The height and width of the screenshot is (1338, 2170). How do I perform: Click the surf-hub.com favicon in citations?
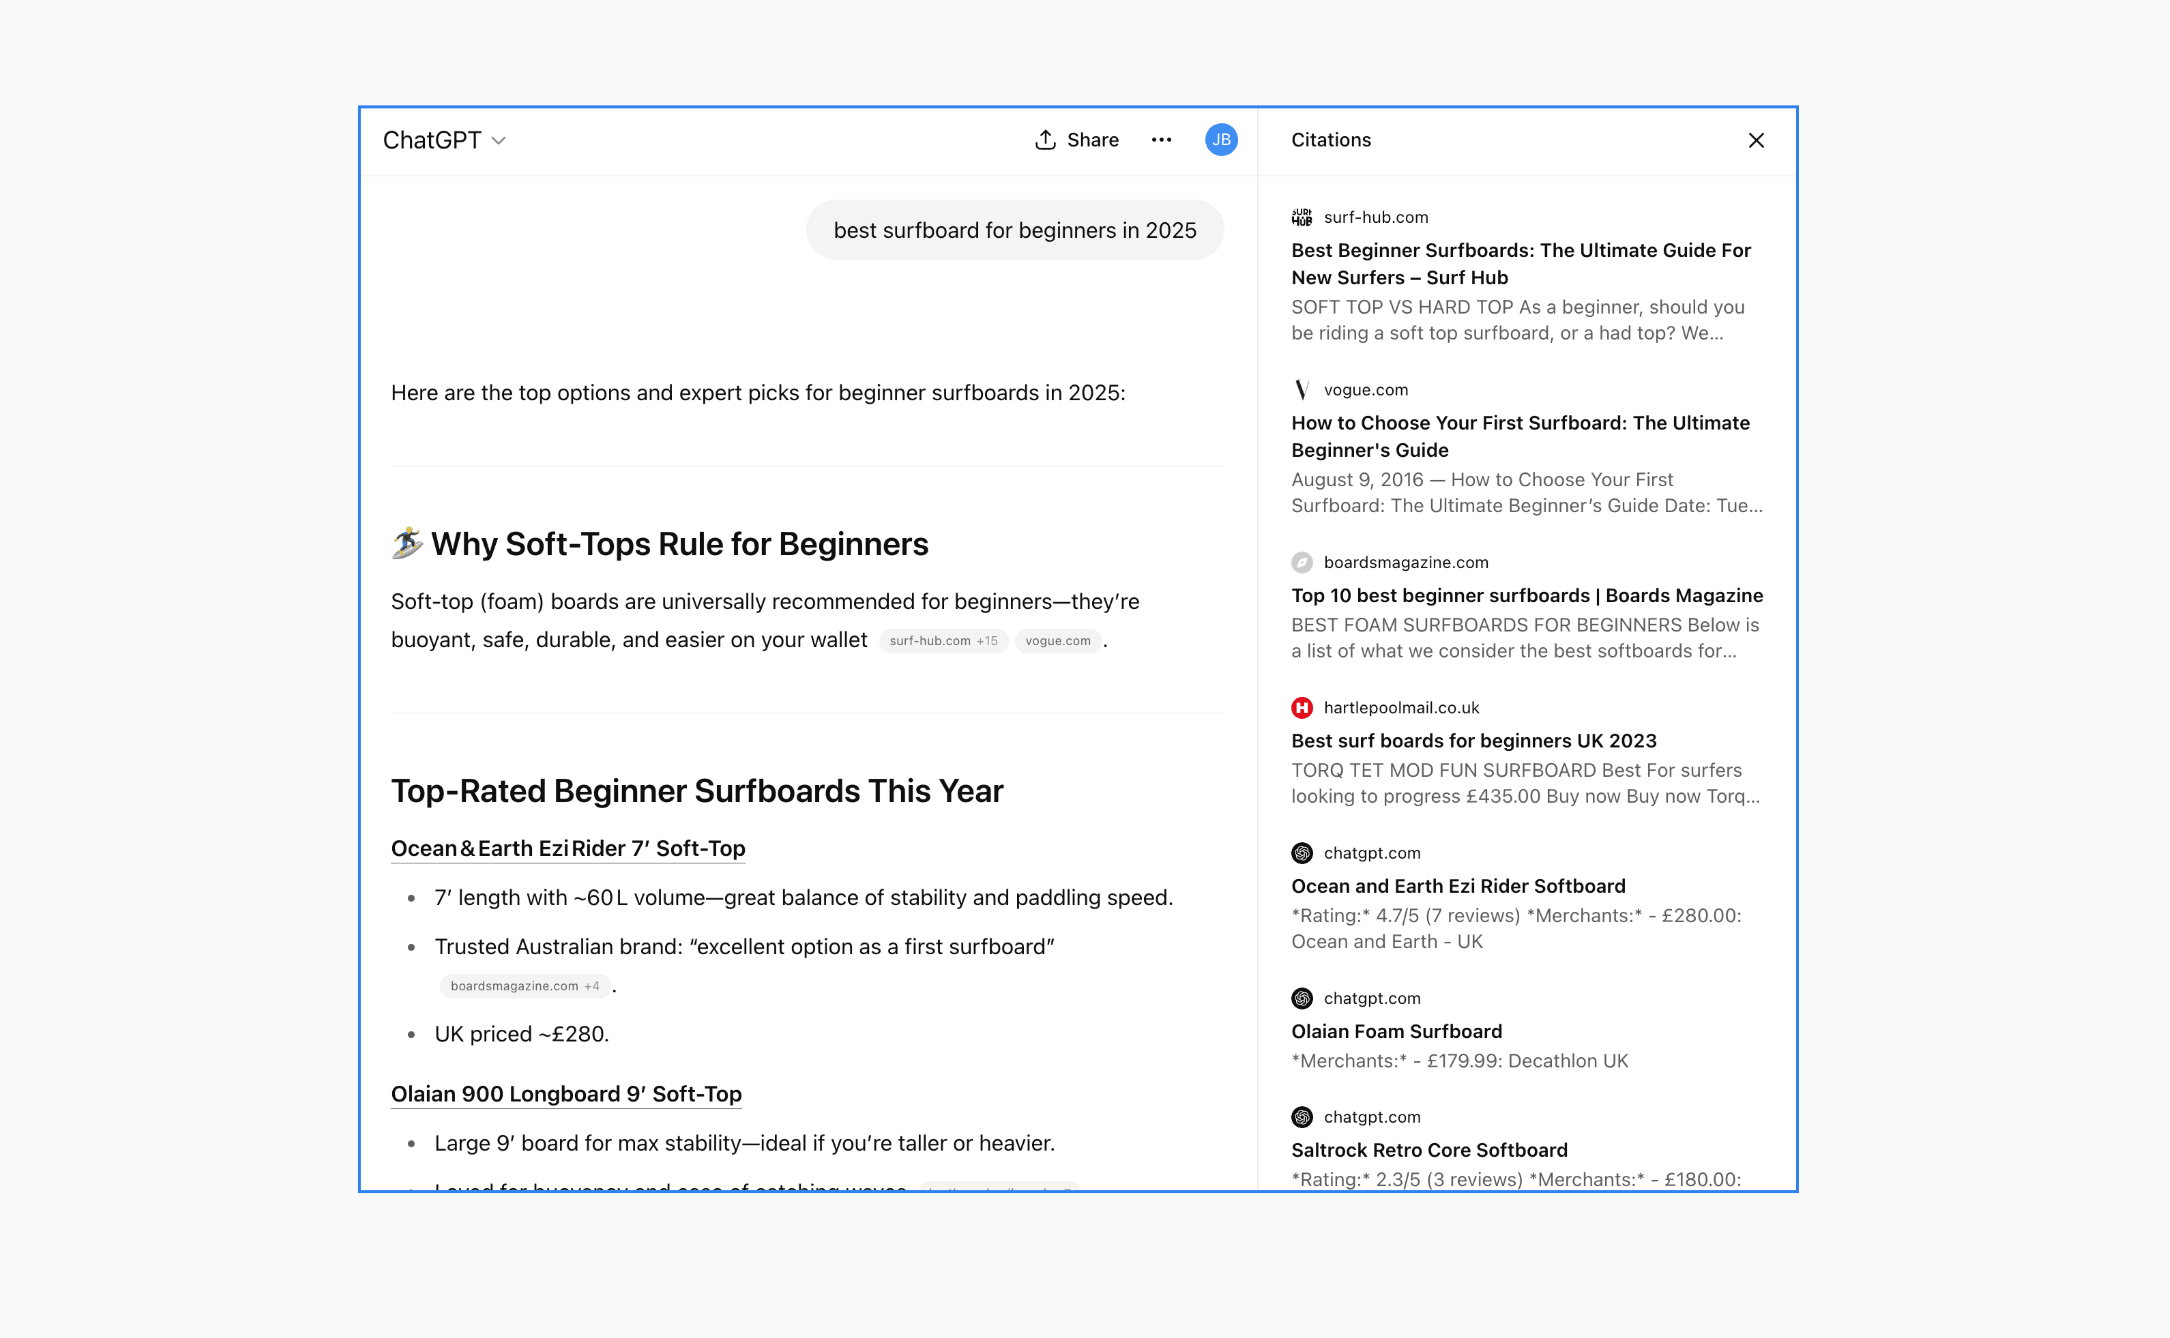coord(1302,217)
